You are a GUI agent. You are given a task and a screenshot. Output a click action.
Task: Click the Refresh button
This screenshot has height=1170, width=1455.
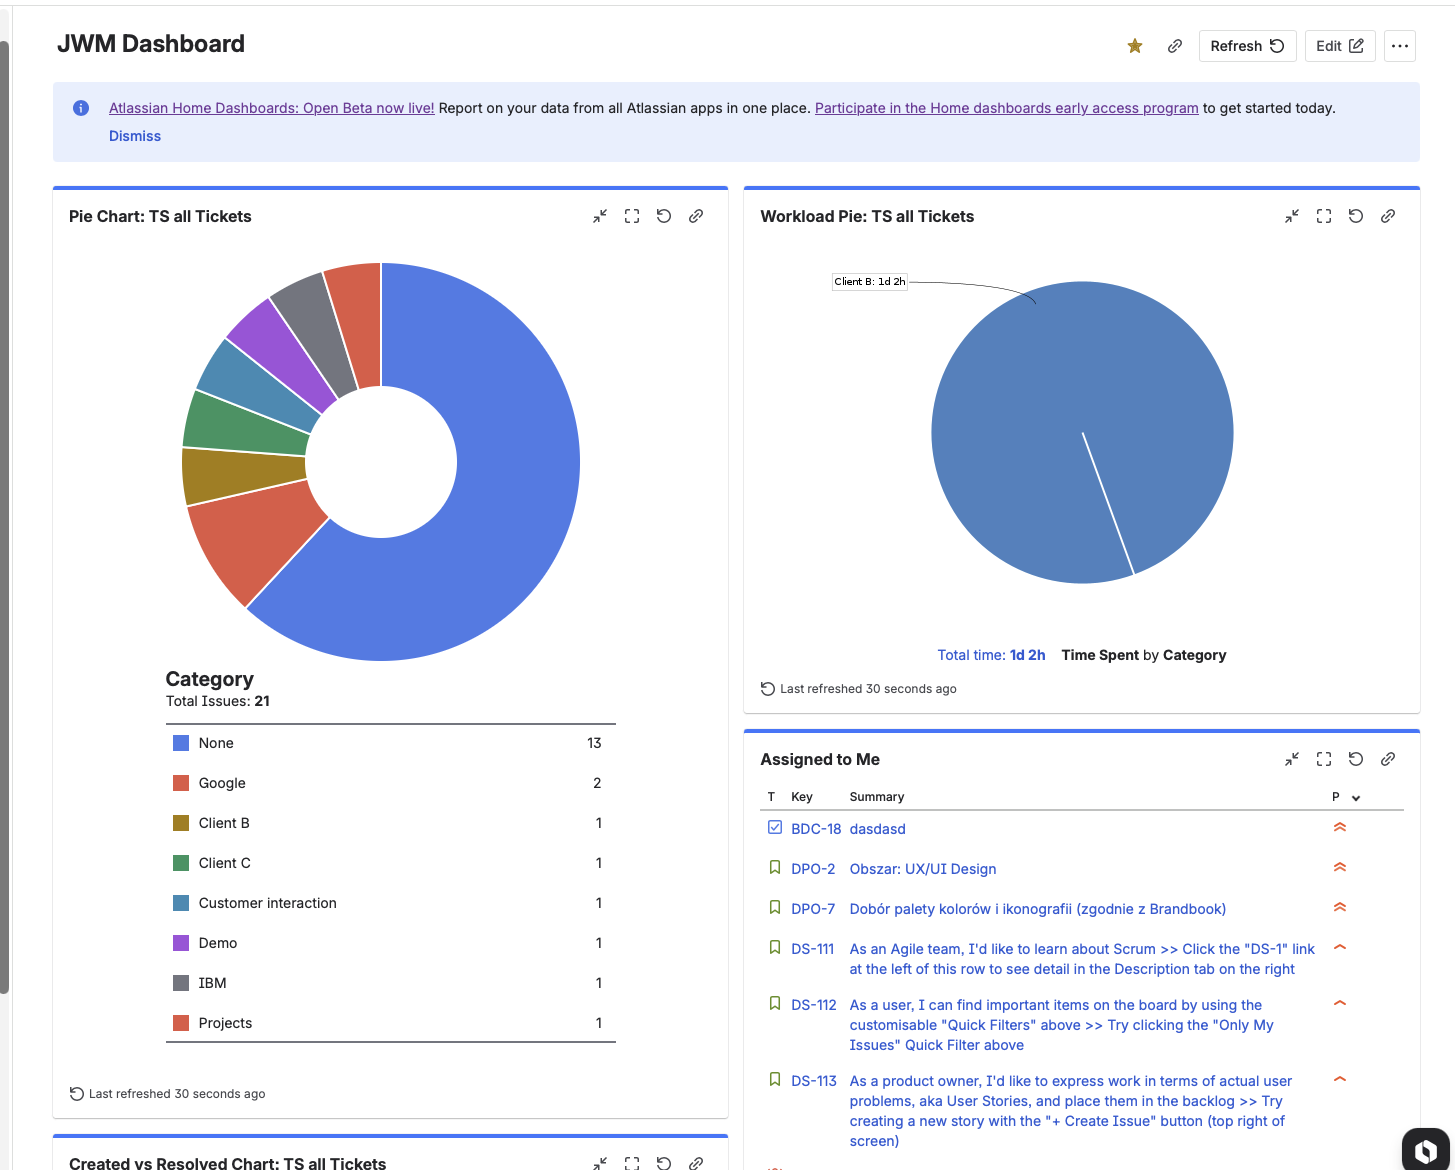pyautogui.click(x=1247, y=46)
